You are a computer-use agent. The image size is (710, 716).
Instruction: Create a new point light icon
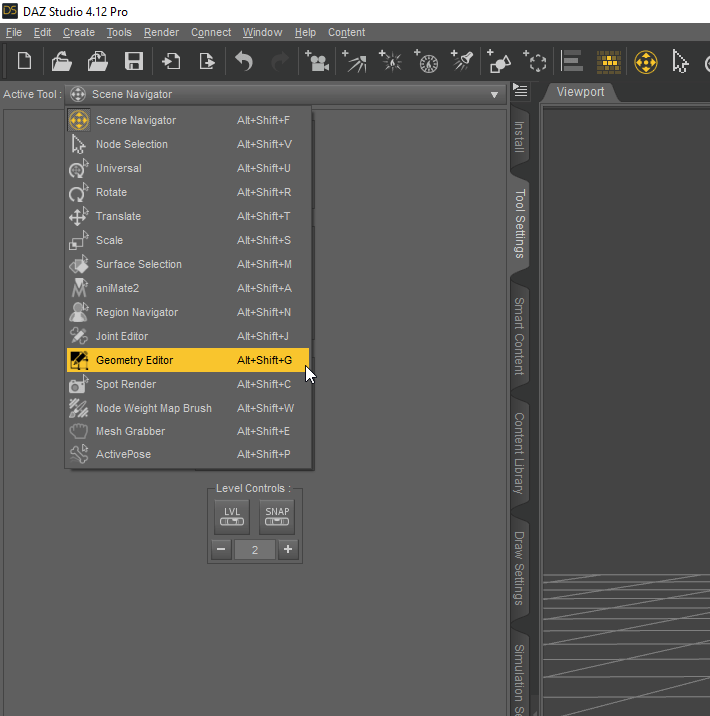coord(390,61)
